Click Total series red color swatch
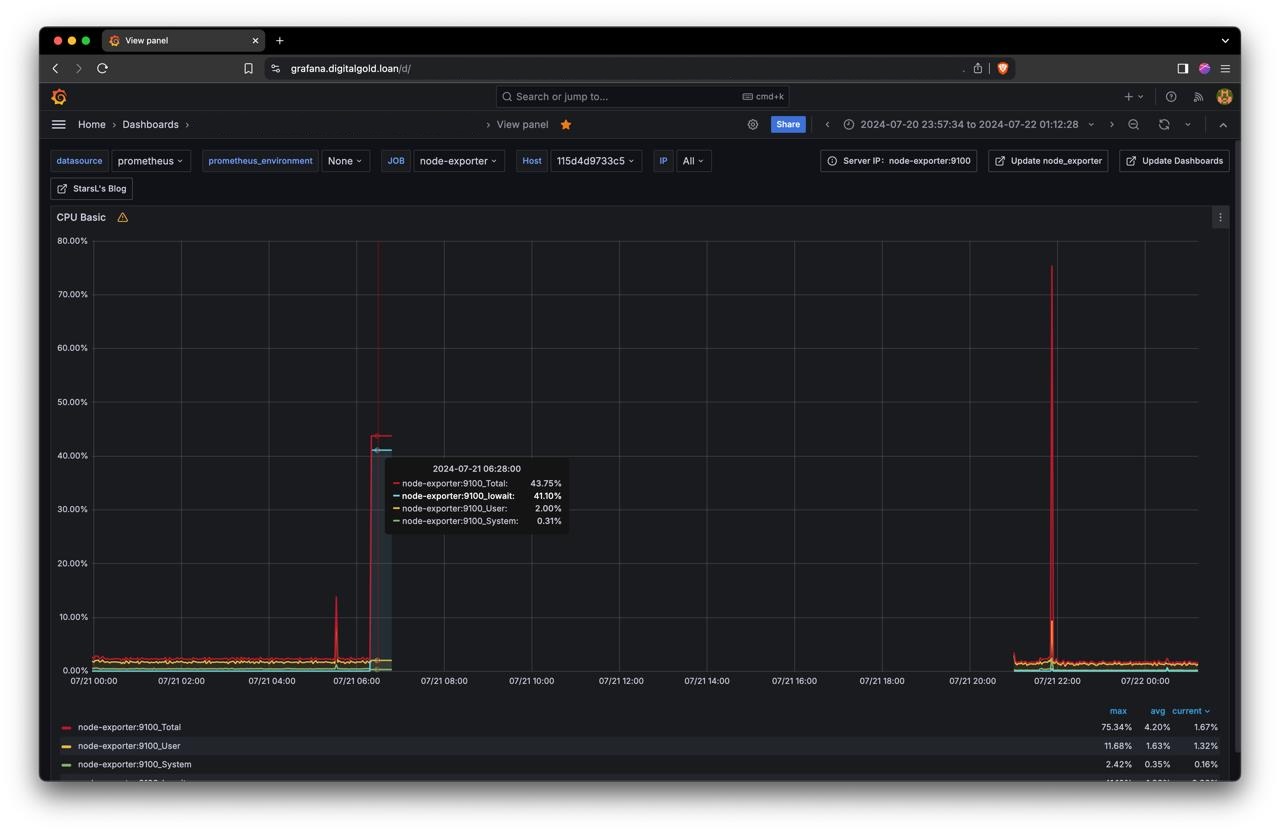1280x833 pixels. (x=67, y=728)
